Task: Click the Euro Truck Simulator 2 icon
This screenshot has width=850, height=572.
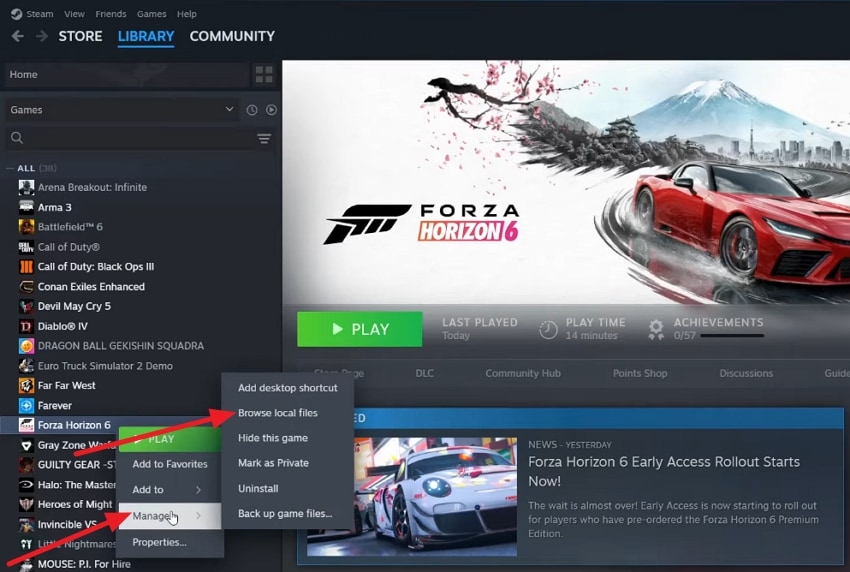Action: point(26,365)
